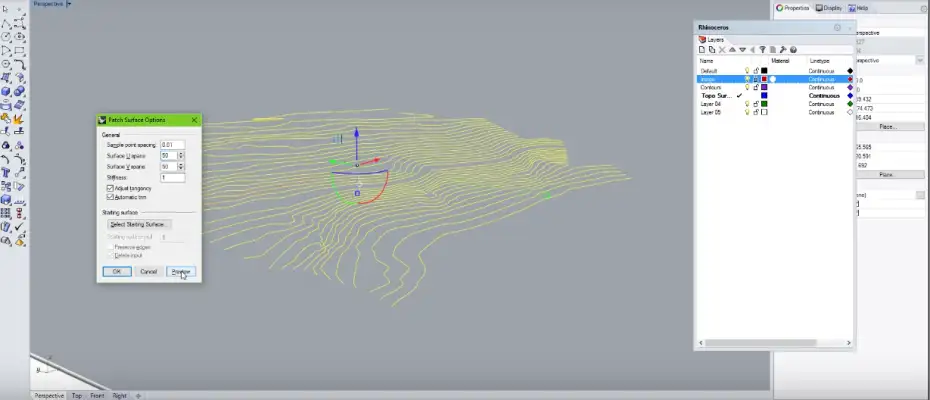Open Topo Surface layer blue color swatch
Viewport: 930px width, 400px height.
click(765, 96)
